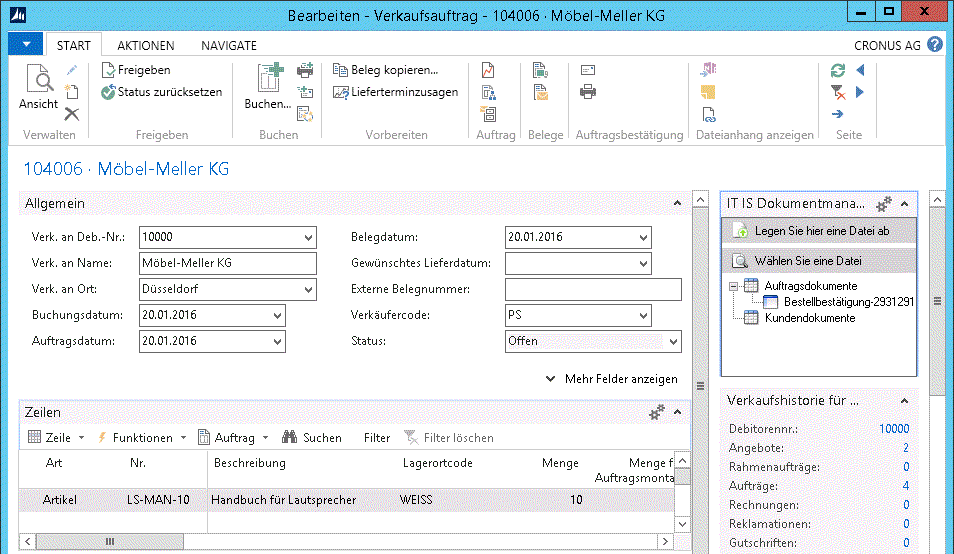
Task: Click the Externe Belegnummer field
Action: coord(593,289)
